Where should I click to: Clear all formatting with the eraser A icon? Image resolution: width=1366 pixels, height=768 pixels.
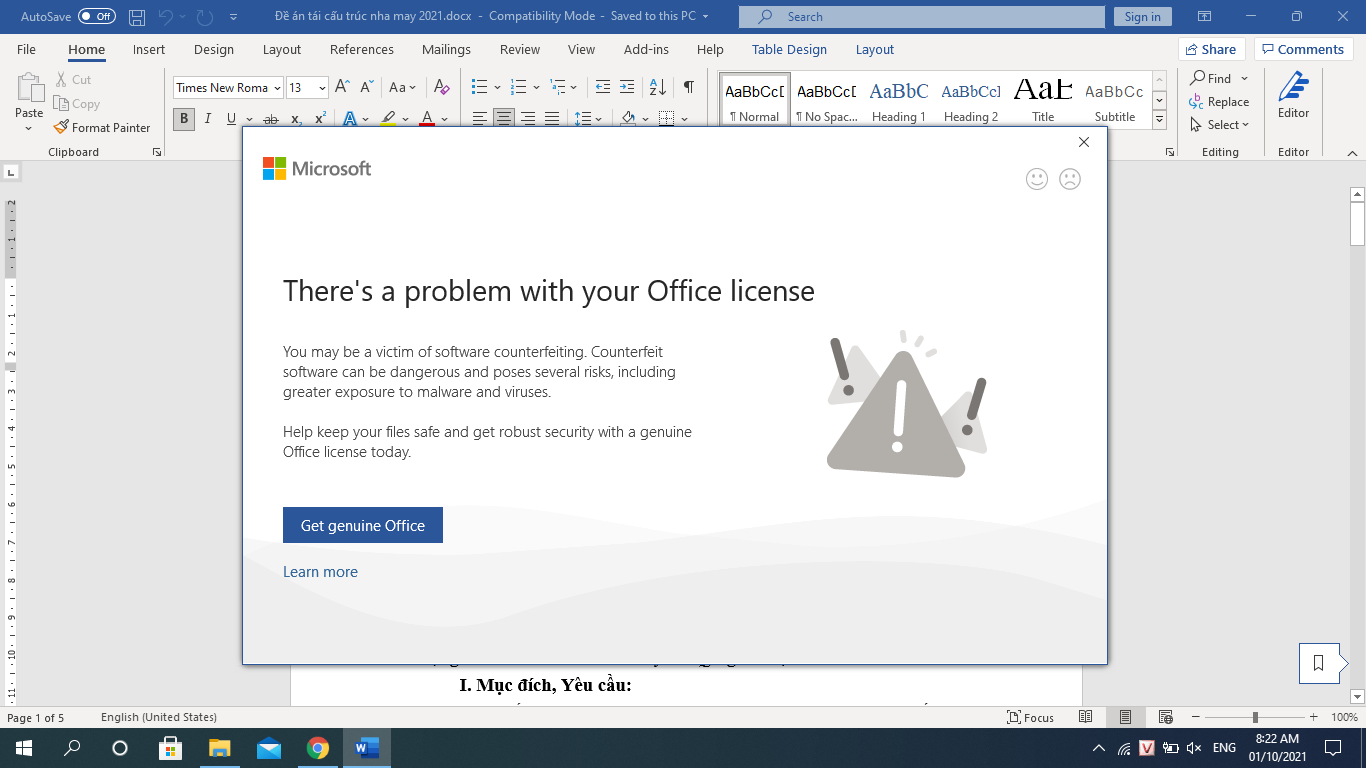[441, 88]
